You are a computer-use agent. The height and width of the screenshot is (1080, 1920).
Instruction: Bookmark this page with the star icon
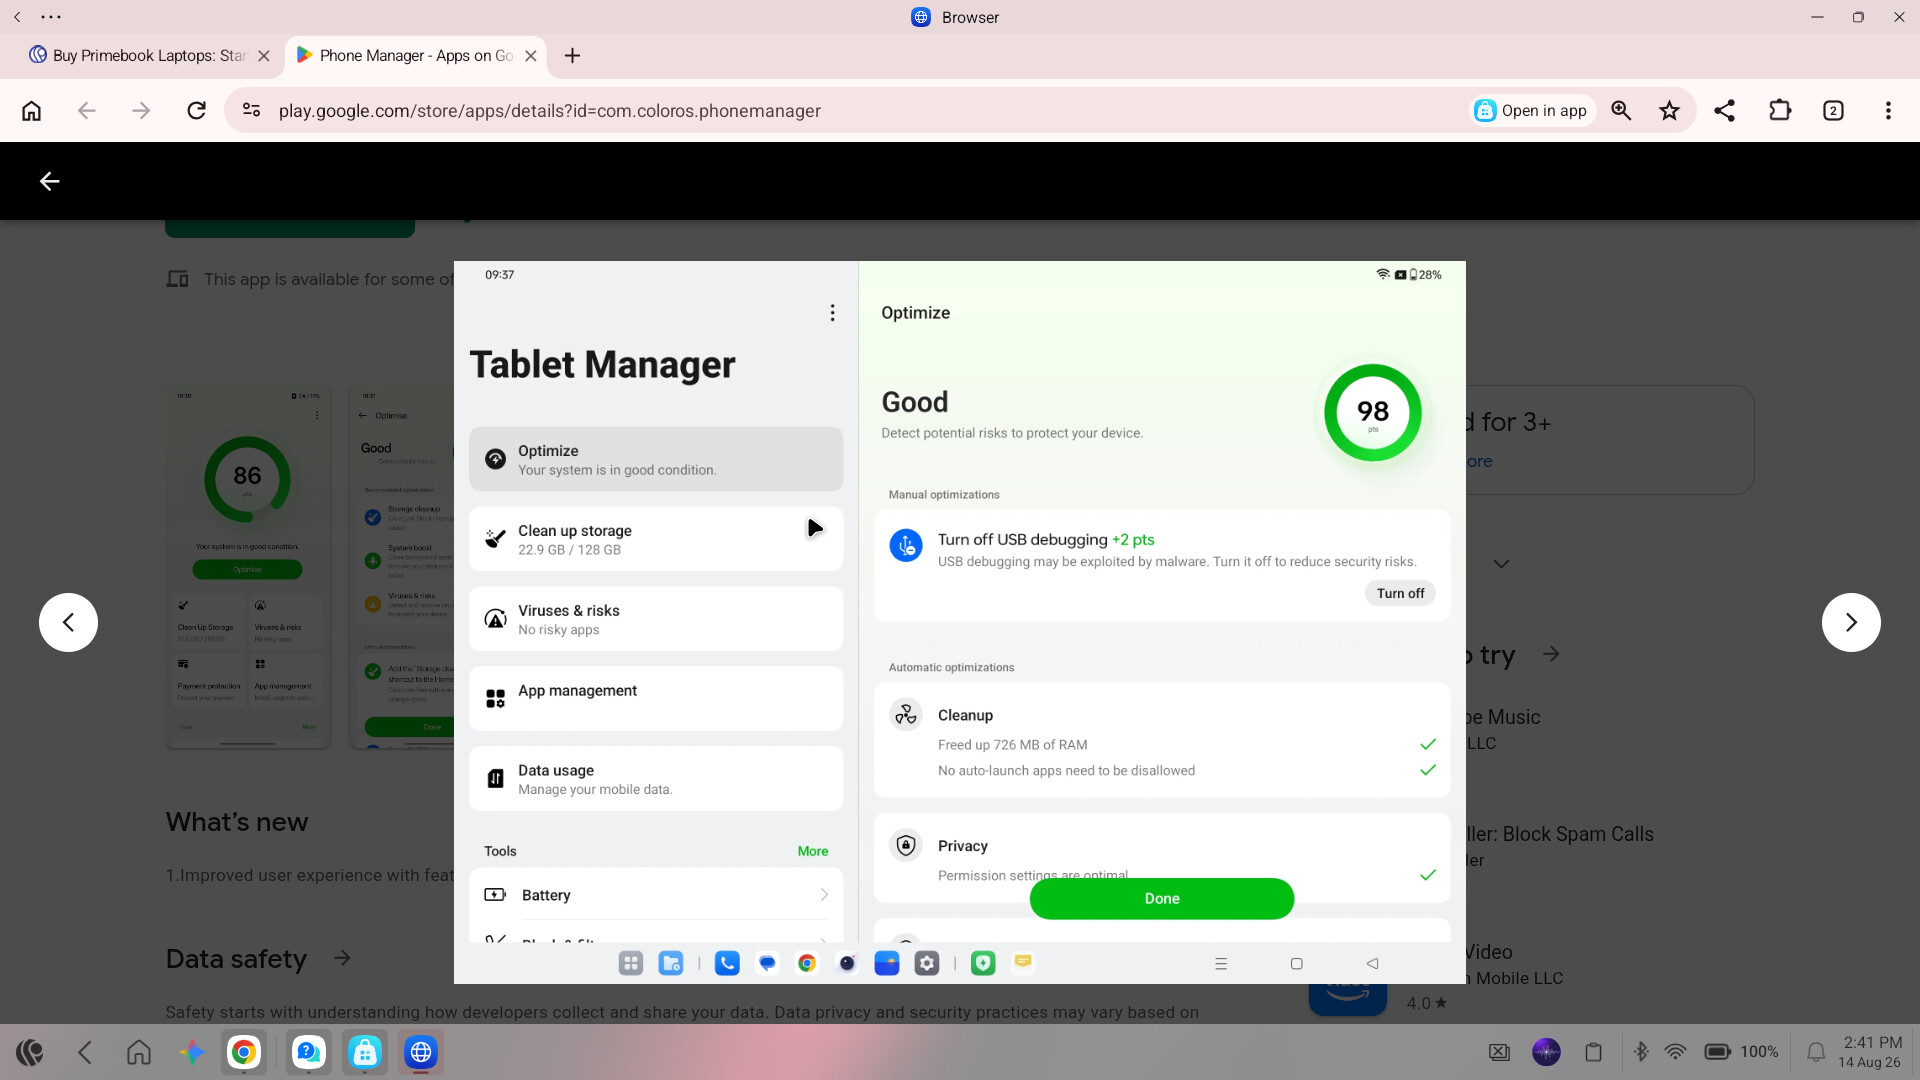[x=1669, y=111]
